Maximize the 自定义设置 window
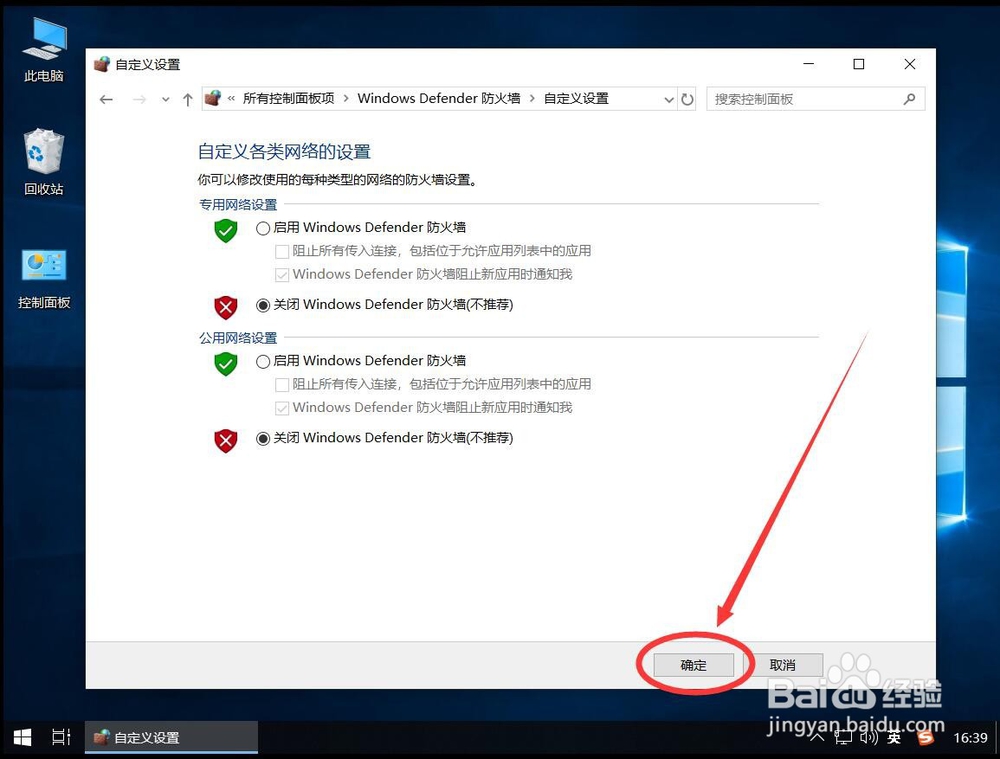 tap(859, 64)
